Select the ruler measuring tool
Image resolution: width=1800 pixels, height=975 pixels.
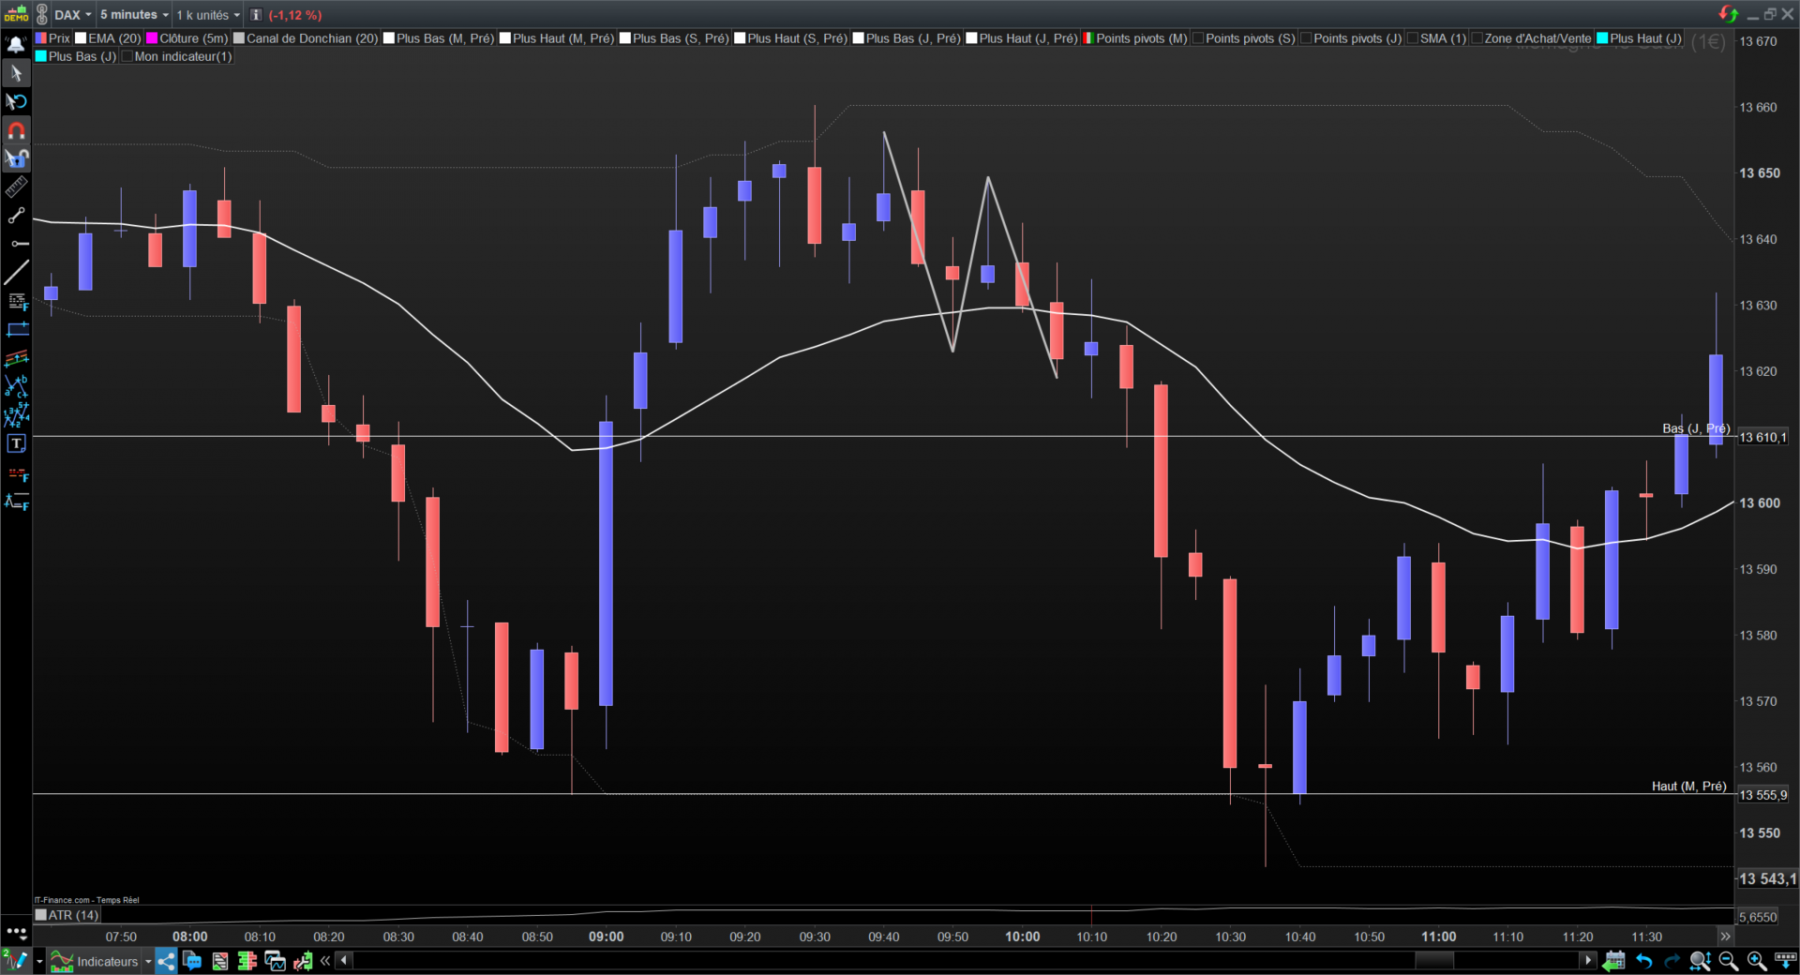[x=16, y=187]
